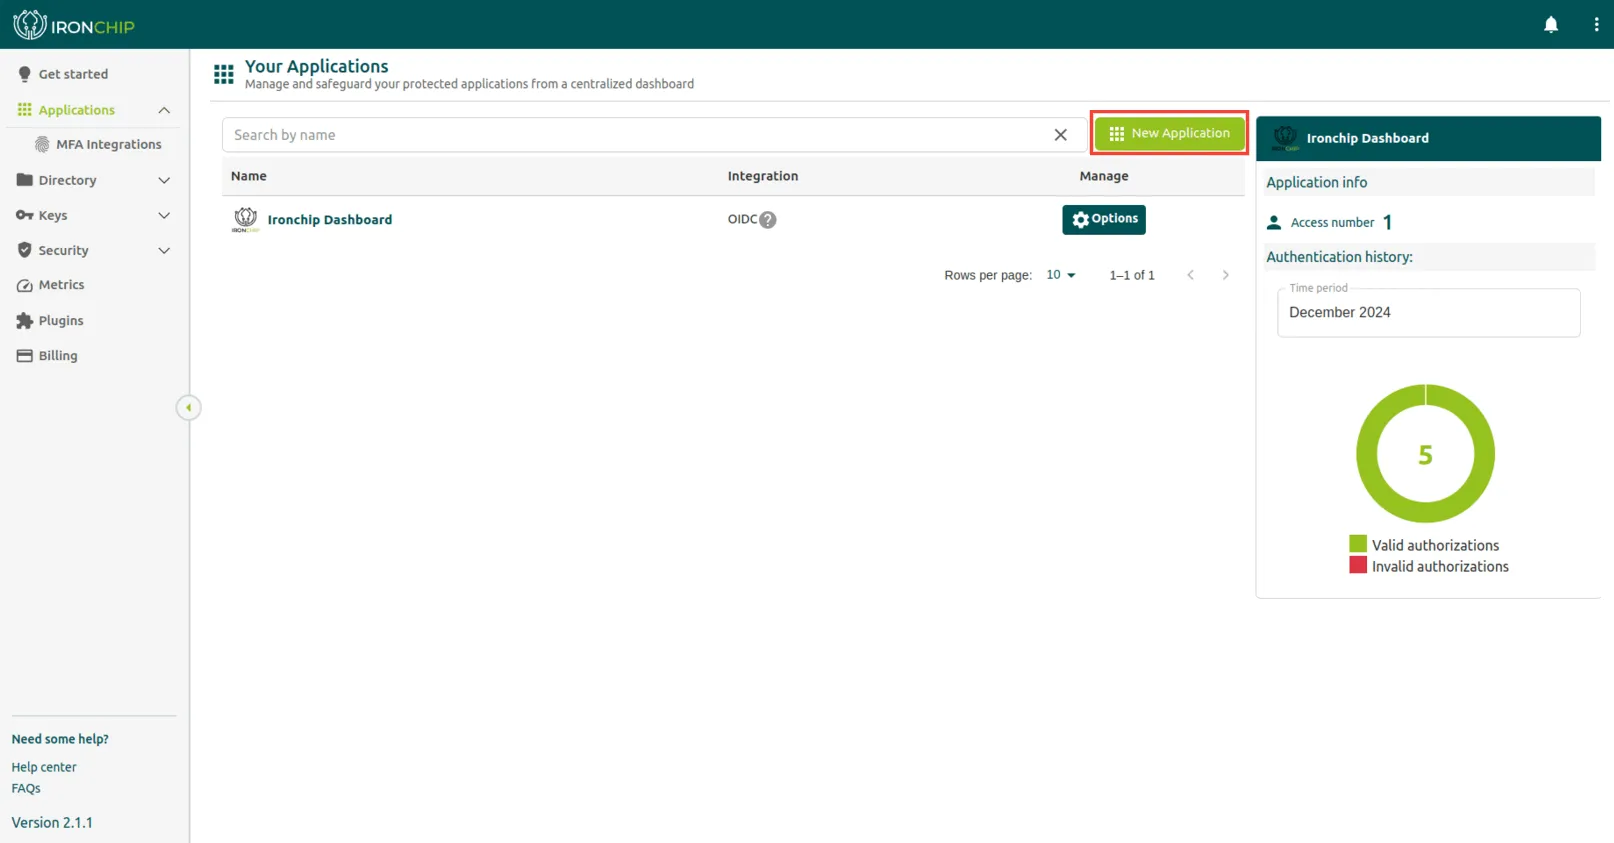Image resolution: width=1614 pixels, height=843 pixels.
Task: Click the Metrics gauge icon
Action: tap(25, 285)
